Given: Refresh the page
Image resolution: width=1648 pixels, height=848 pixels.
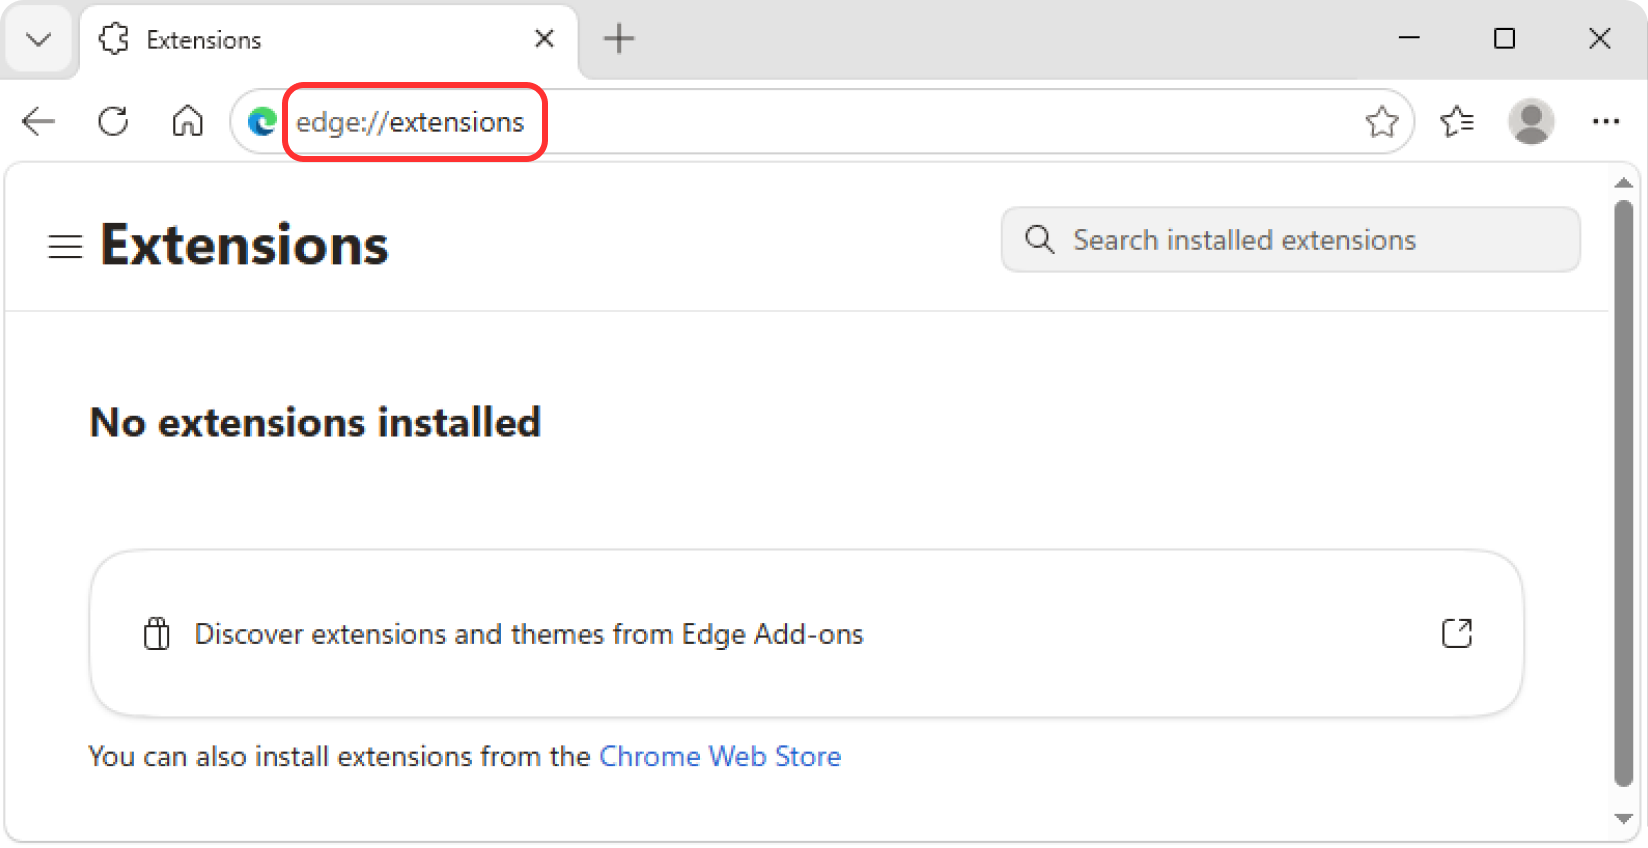Looking at the screenshot, I should coord(113,122).
